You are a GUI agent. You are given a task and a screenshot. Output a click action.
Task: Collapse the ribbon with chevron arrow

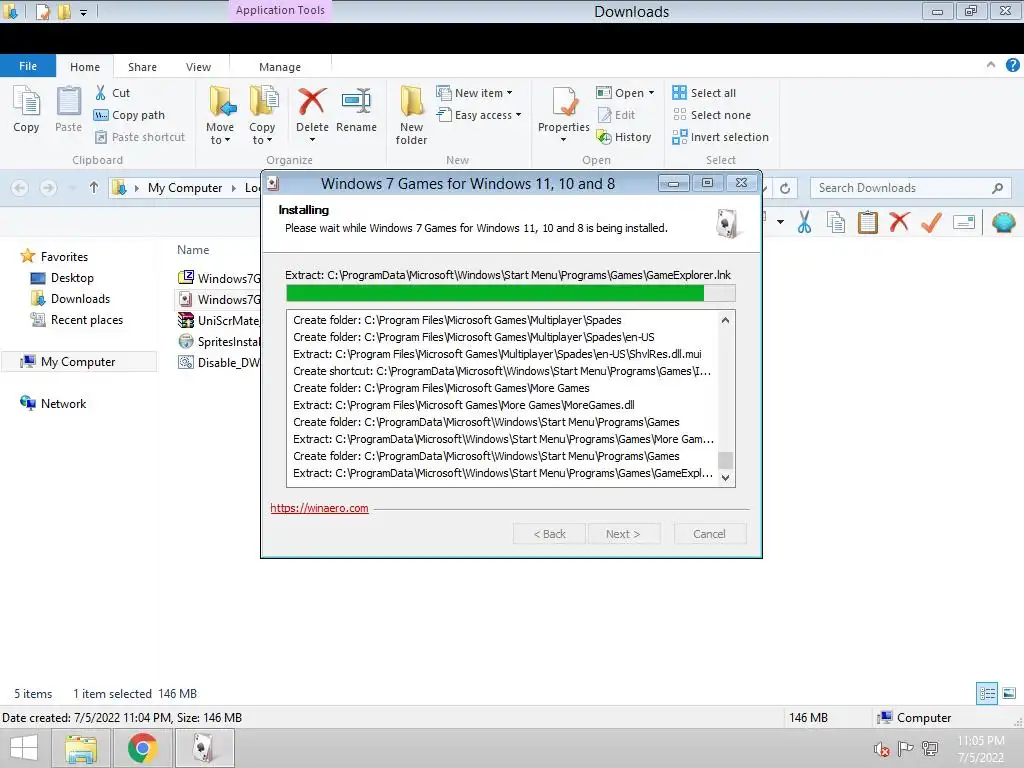click(991, 65)
